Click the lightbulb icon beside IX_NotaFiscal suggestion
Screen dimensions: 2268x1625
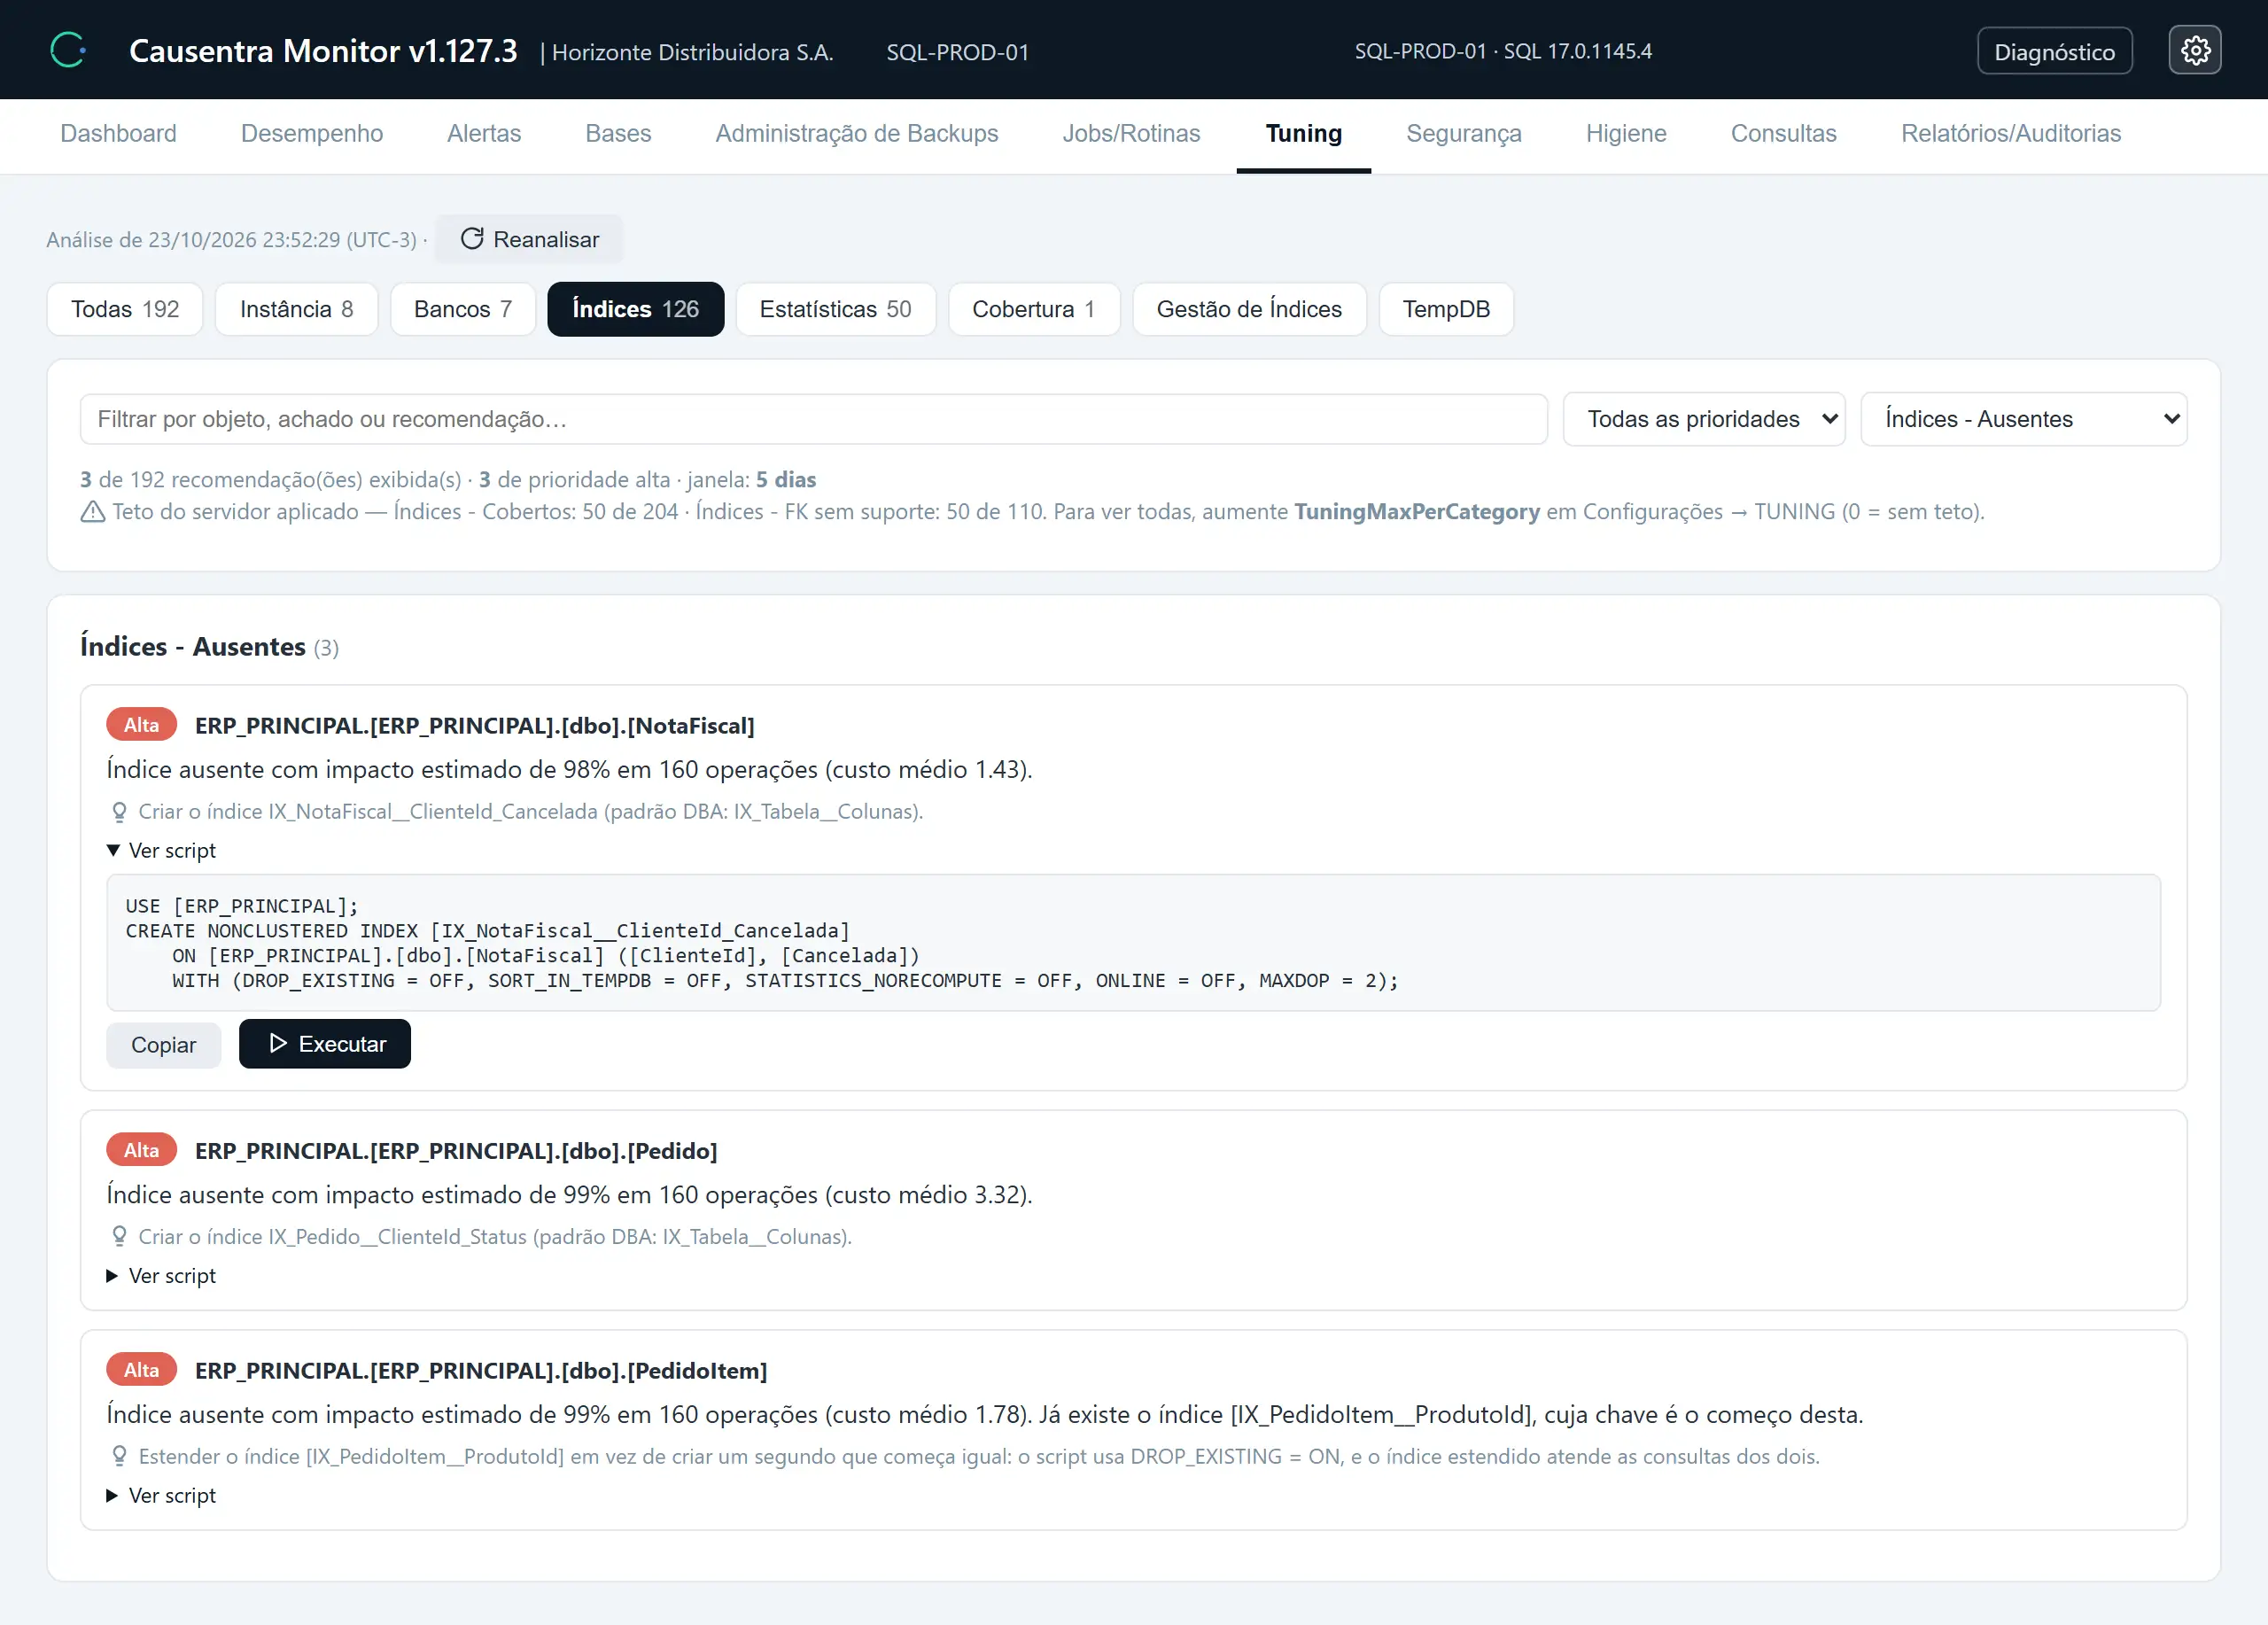(x=119, y=812)
